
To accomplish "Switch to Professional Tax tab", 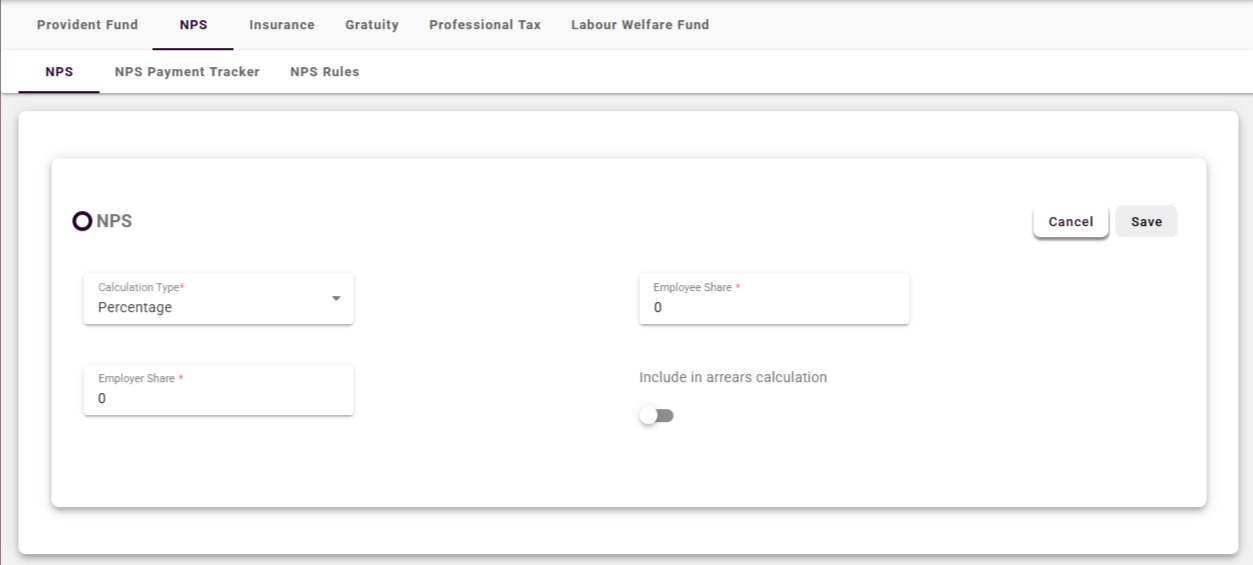I will tap(485, 25).
